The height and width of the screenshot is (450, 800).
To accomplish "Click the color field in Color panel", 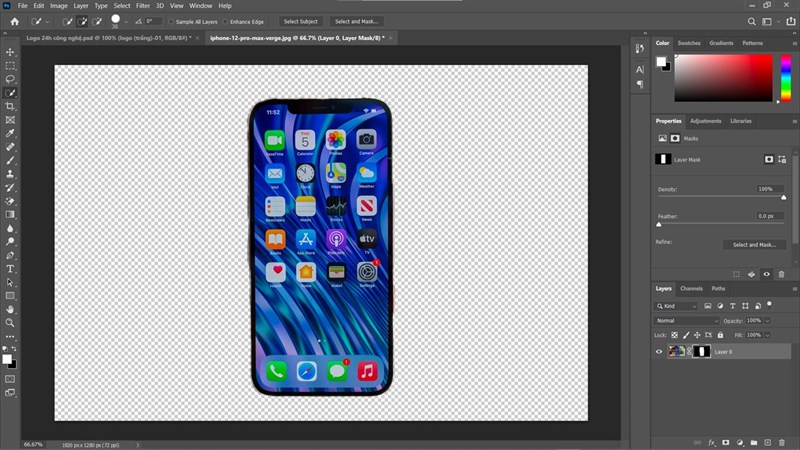I will 723,78.
